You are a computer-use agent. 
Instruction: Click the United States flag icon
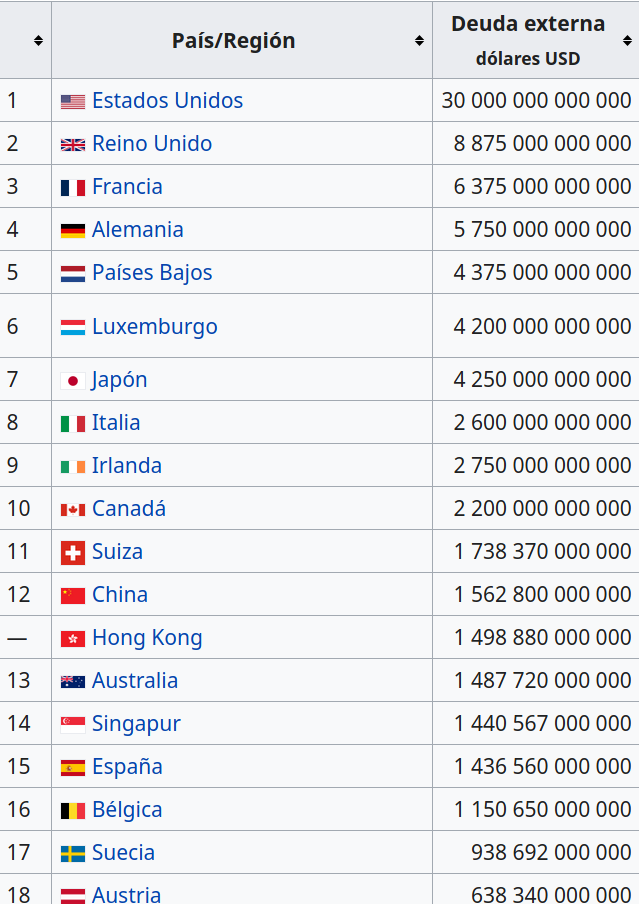tap(72, 101)
